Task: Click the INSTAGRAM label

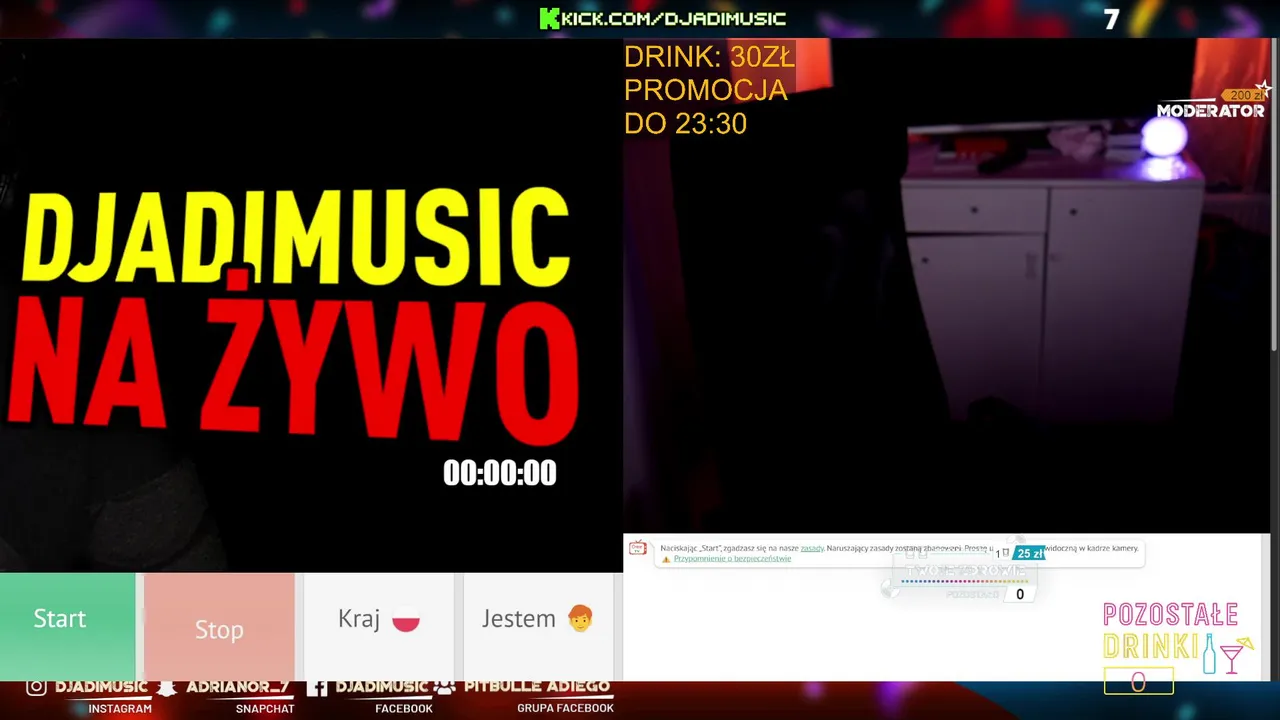Action: pos(120,708)
